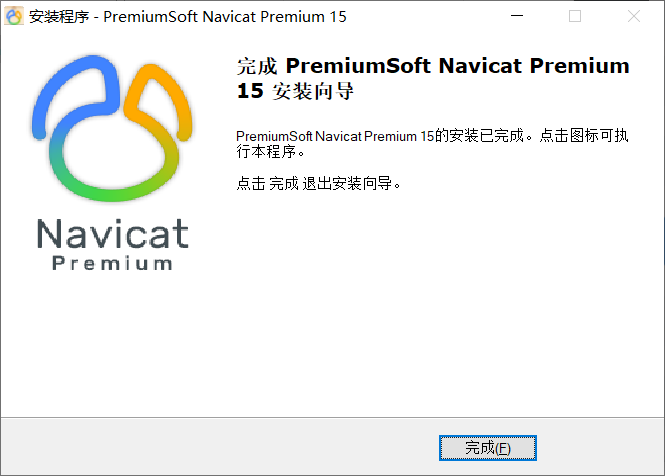Click the greyed-out maximize window icon
Viewport: 665px width, 476px height.
tap(575, 16)
